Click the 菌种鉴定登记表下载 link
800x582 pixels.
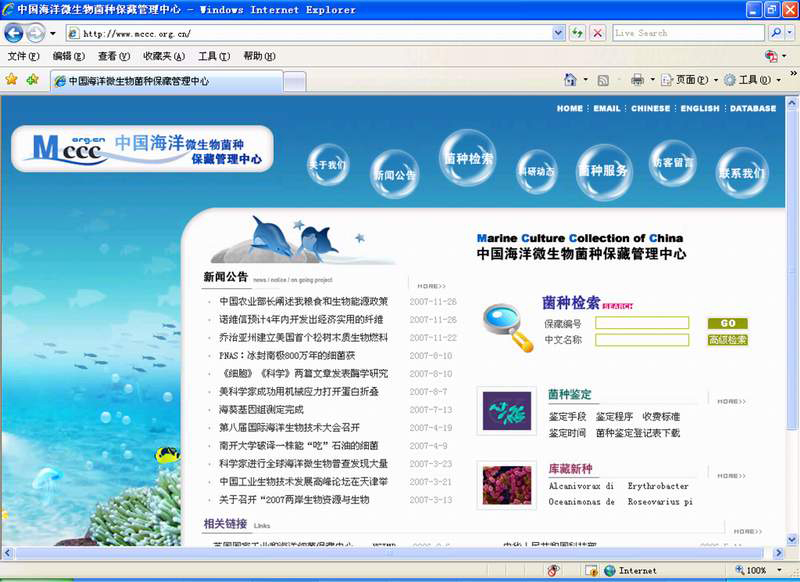click(x=638, y=433)
